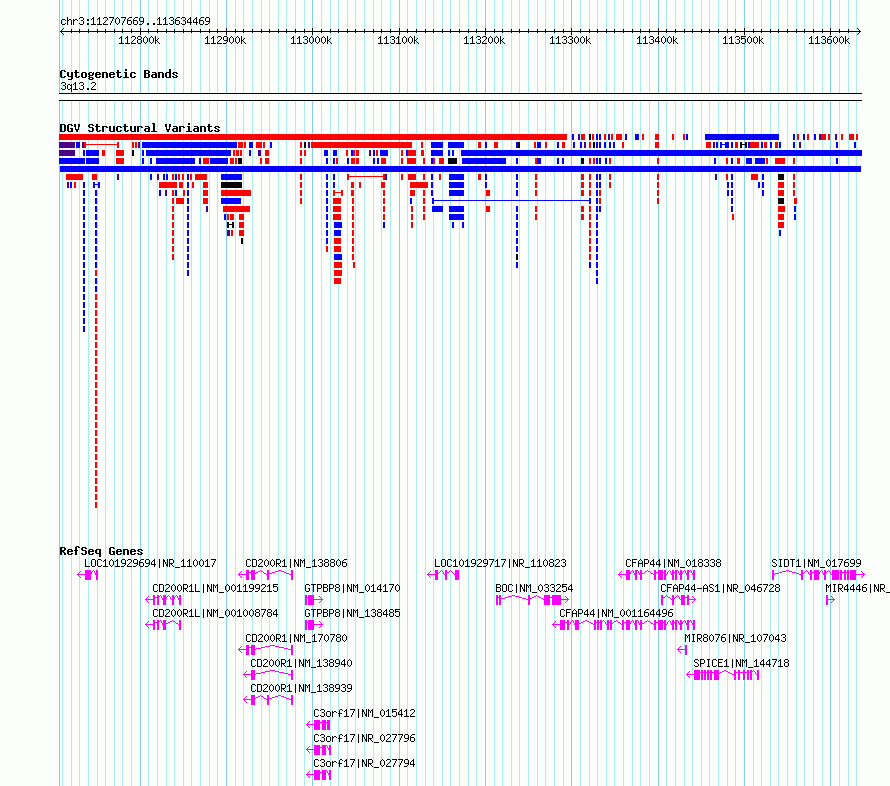This screenshot has width=890, height=786.
Task: Open transcript C3orf17|NR_027794
Action: pos(364,763)
